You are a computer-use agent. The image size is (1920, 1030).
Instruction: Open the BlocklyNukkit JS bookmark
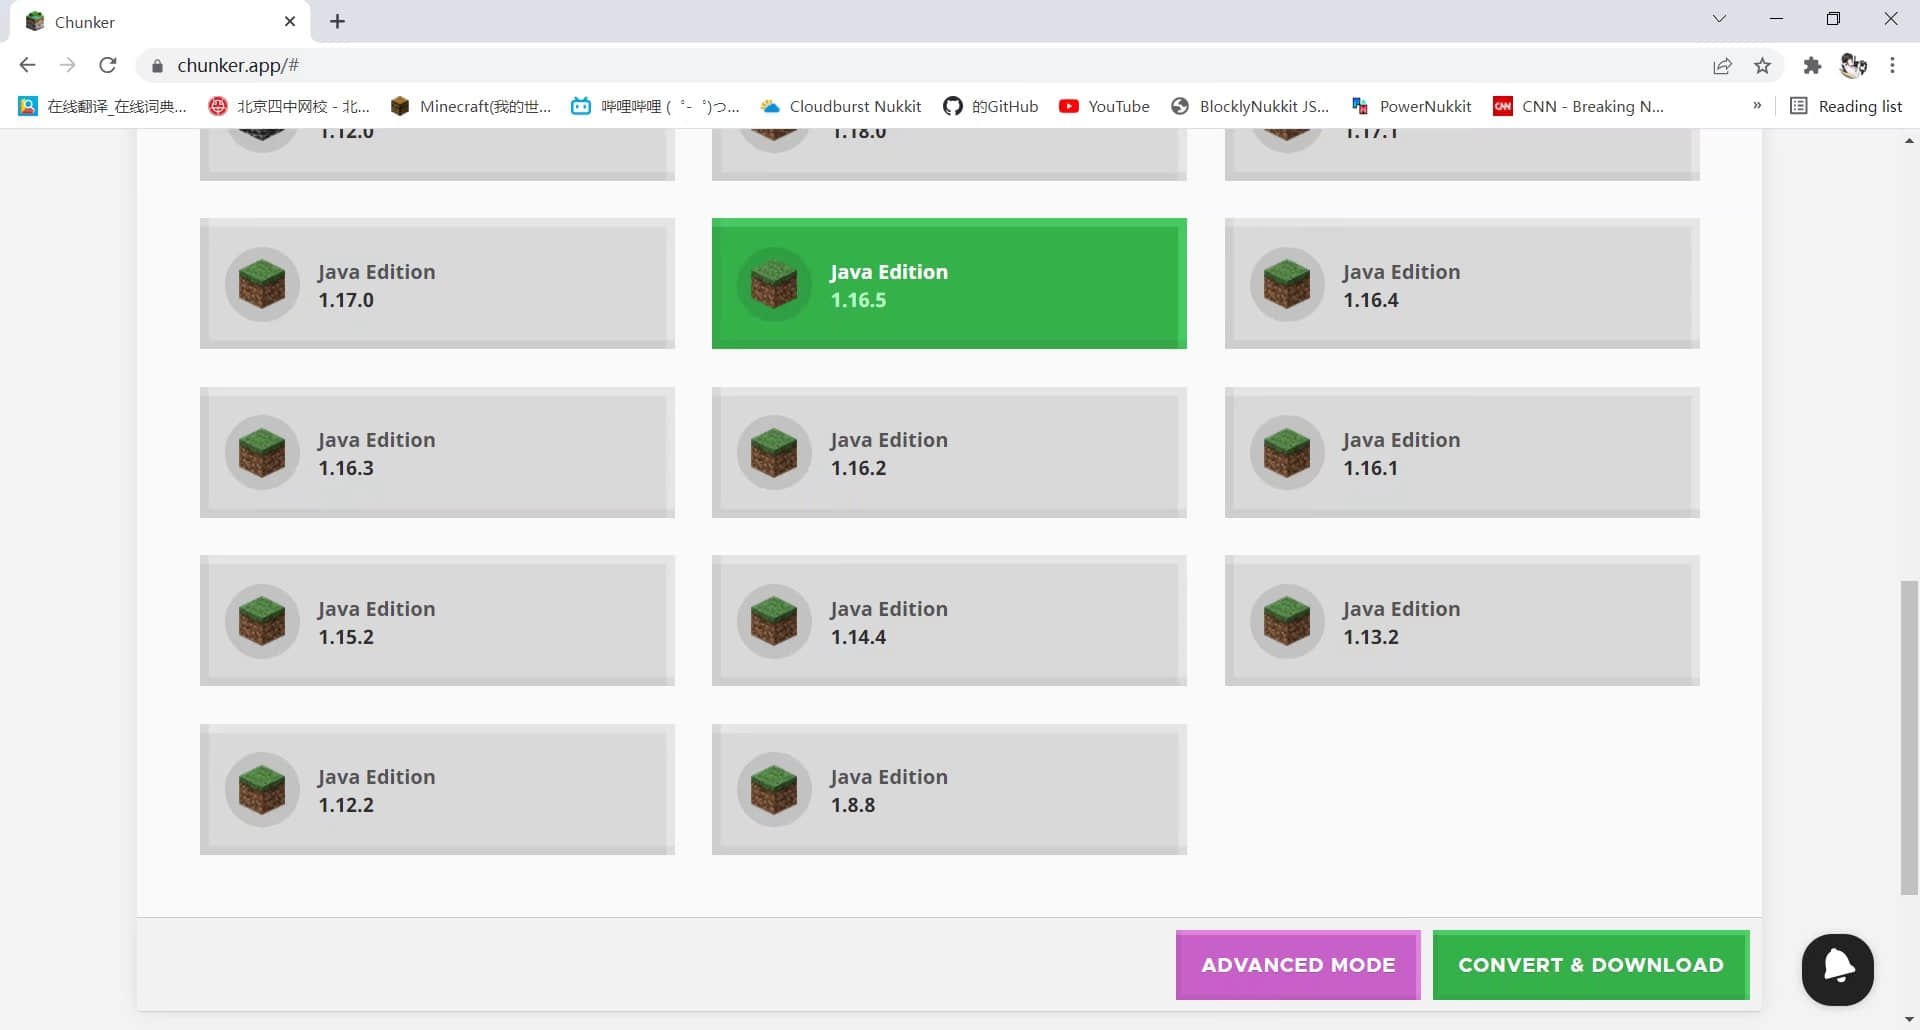[1250, 106]
